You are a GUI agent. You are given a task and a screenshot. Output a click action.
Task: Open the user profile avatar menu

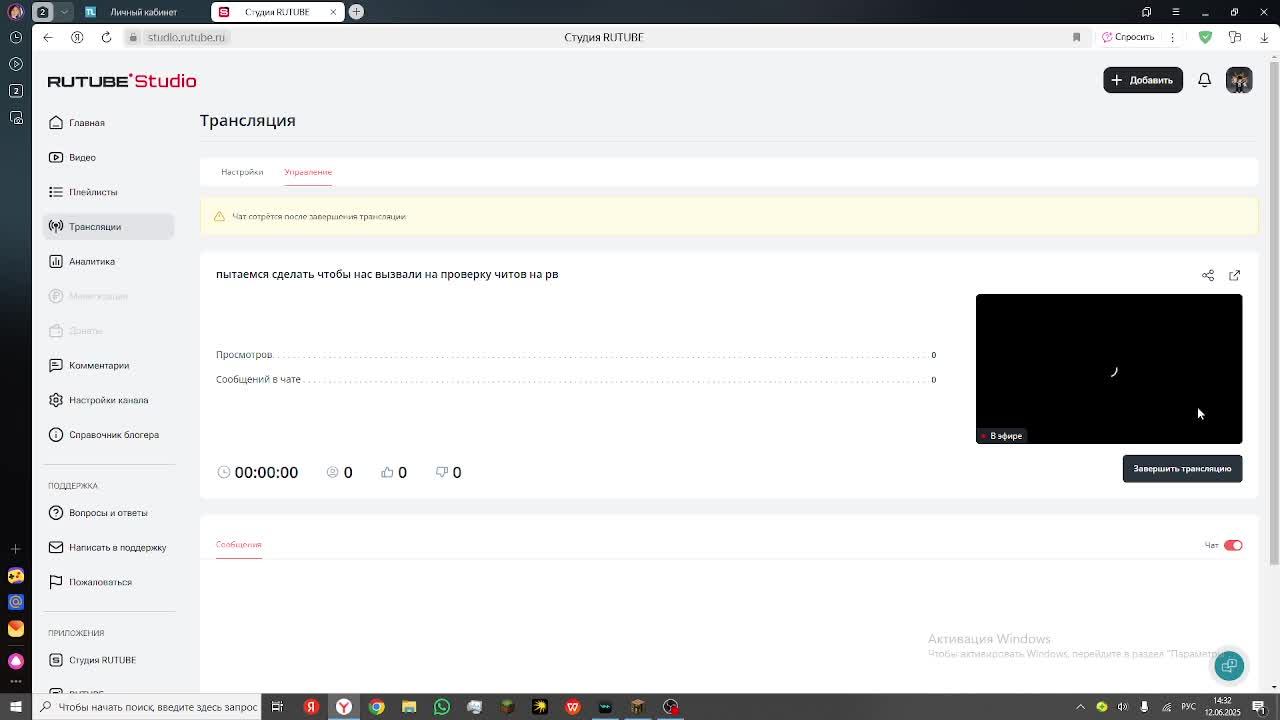(1239, 80)
